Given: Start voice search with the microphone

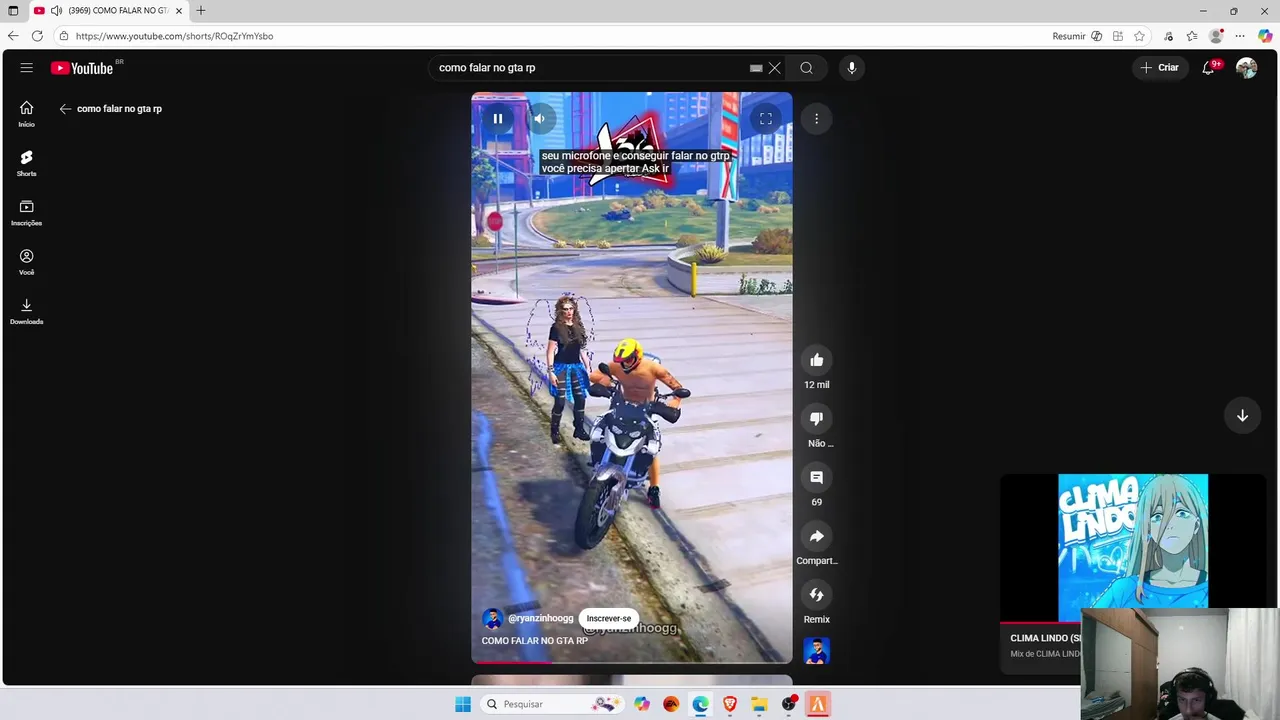Looking at the screenshot, I should pyautogui.click(x=852, y=68).
